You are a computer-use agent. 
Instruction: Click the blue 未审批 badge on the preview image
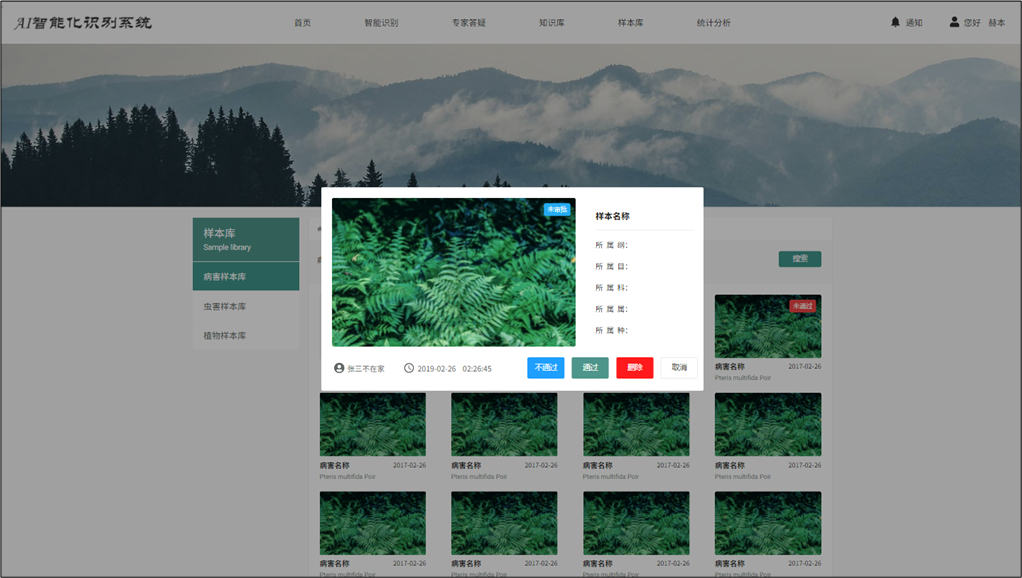(x=557, y=210)
